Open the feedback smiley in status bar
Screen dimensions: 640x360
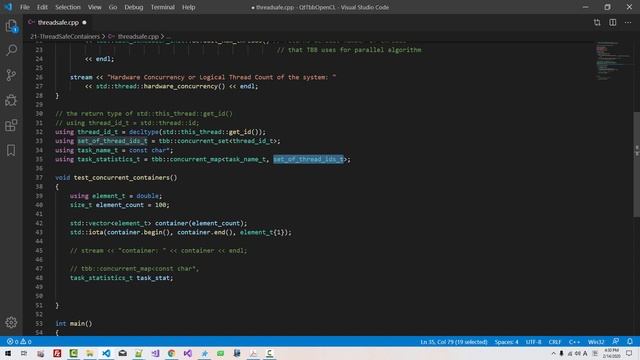[616, 342]
